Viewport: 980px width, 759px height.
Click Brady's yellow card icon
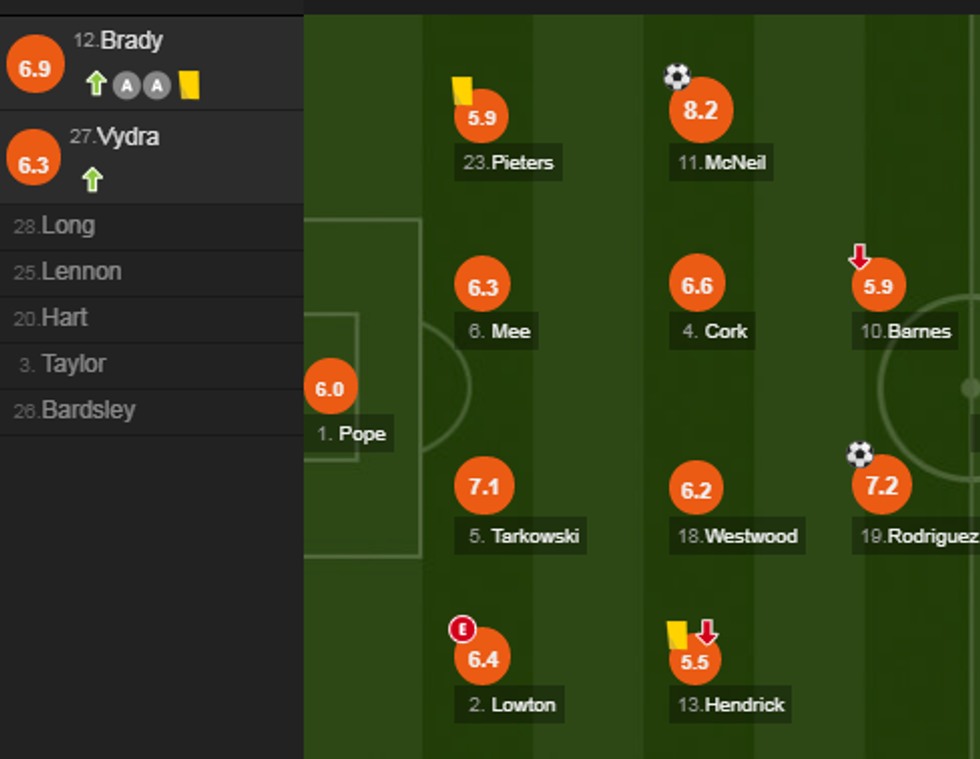[x=189, y=85]
